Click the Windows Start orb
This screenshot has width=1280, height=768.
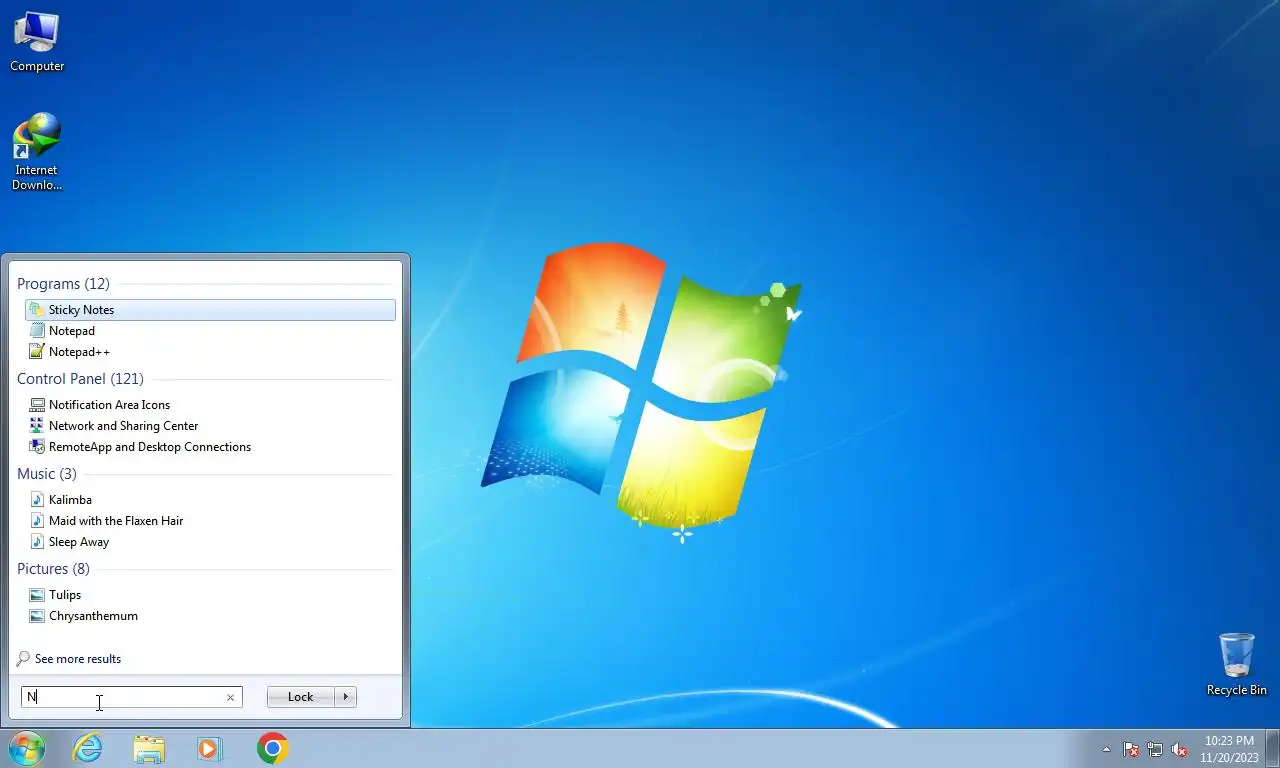tap(26, 748)
